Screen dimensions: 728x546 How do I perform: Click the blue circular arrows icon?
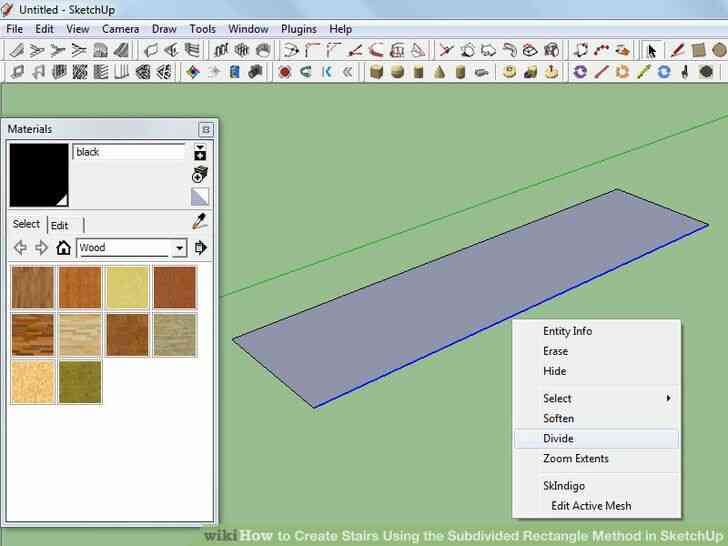click(x=664, y=72)
